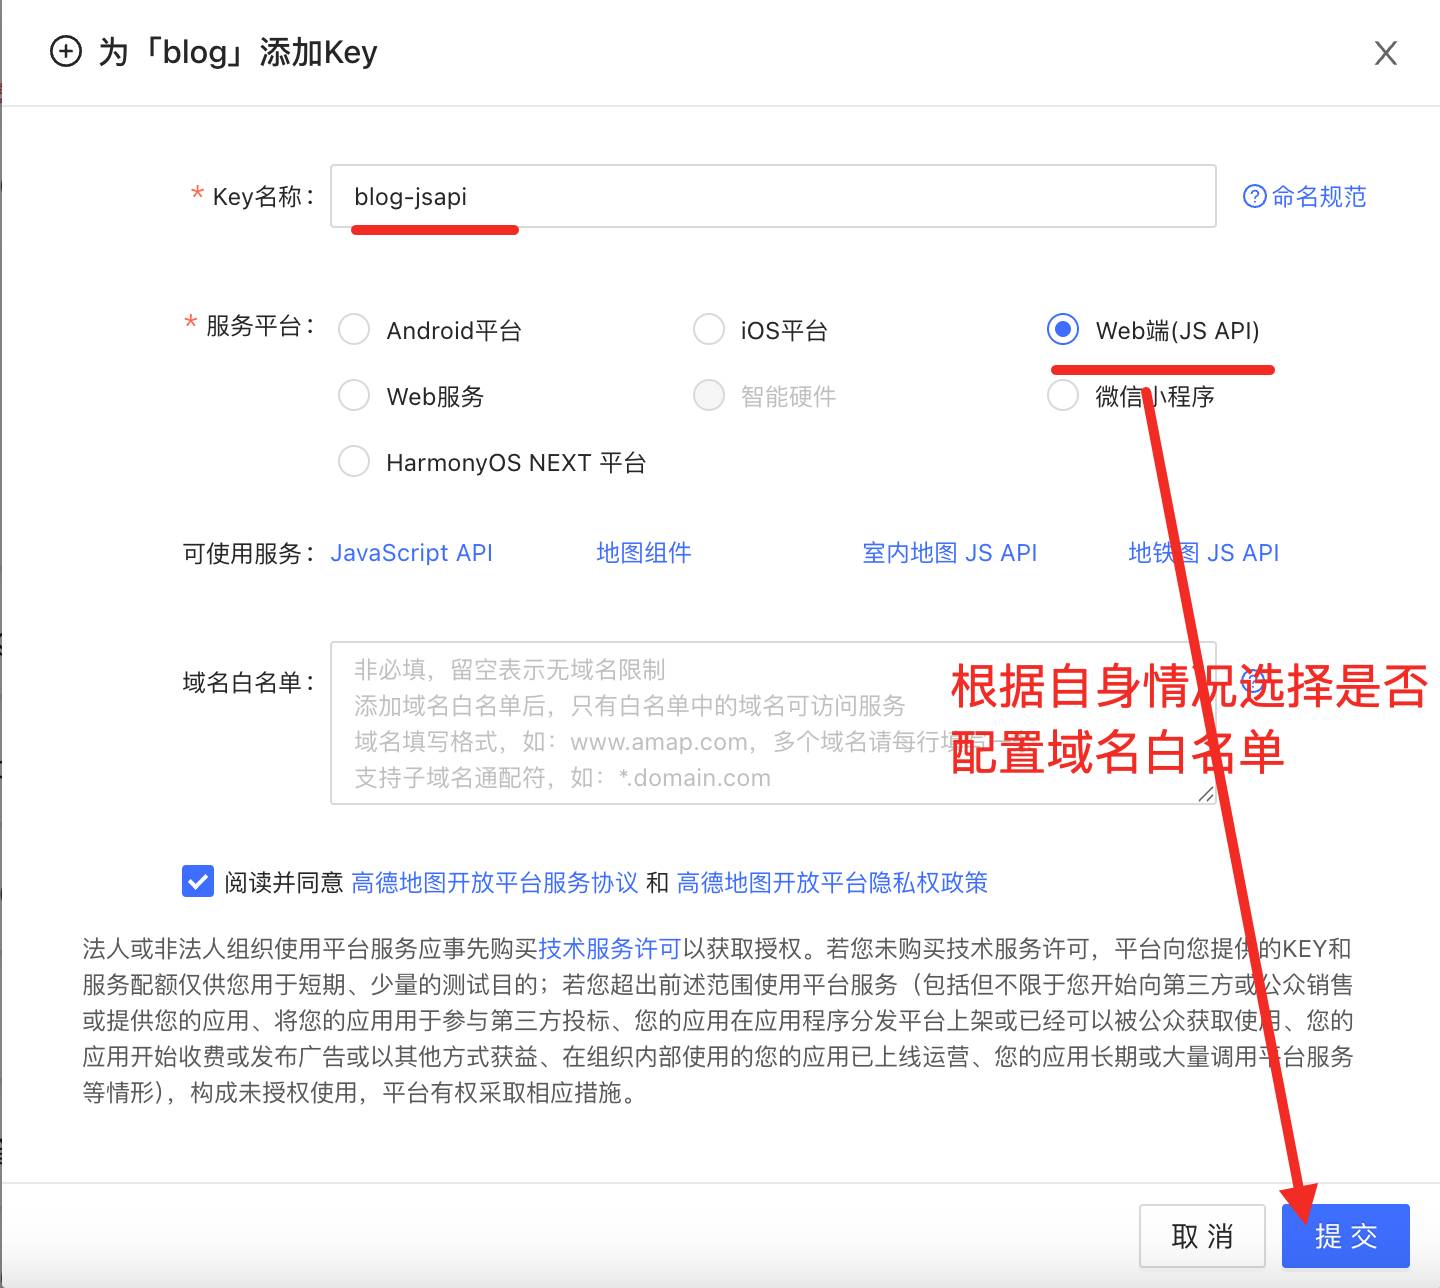Close the add Key dialog

[x=1385, y=53]
